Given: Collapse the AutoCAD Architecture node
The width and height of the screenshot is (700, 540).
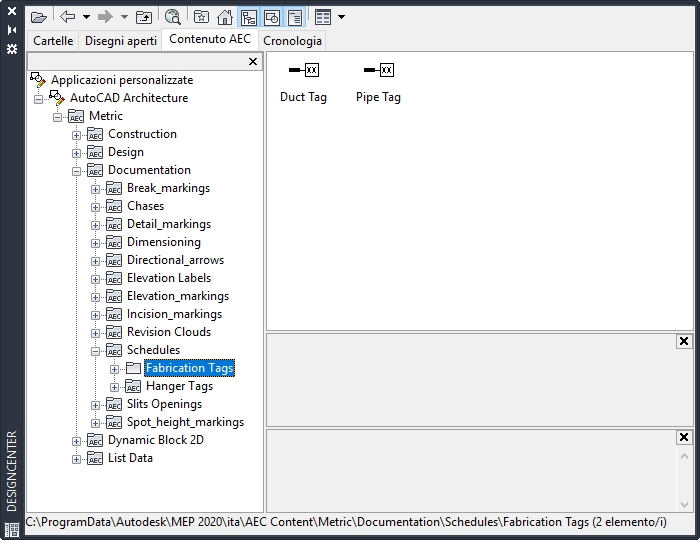Looking at the screenshot, I should (39, 99).
